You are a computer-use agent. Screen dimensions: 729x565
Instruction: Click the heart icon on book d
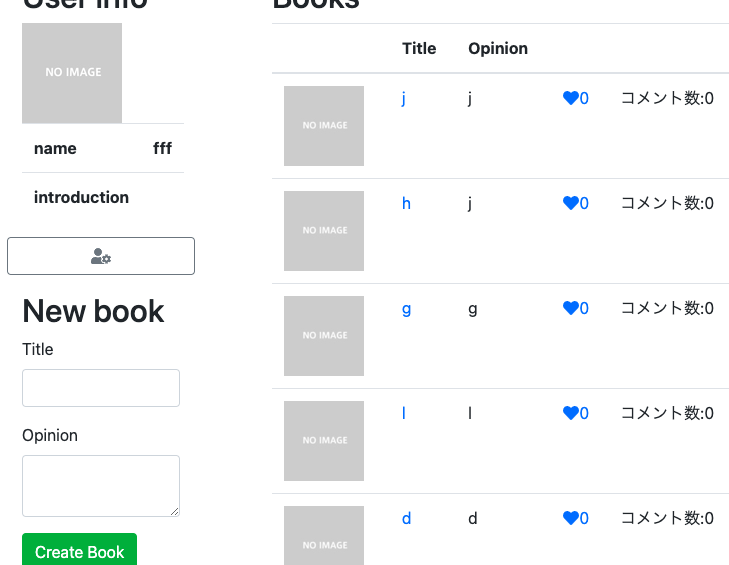pos(571,518)
